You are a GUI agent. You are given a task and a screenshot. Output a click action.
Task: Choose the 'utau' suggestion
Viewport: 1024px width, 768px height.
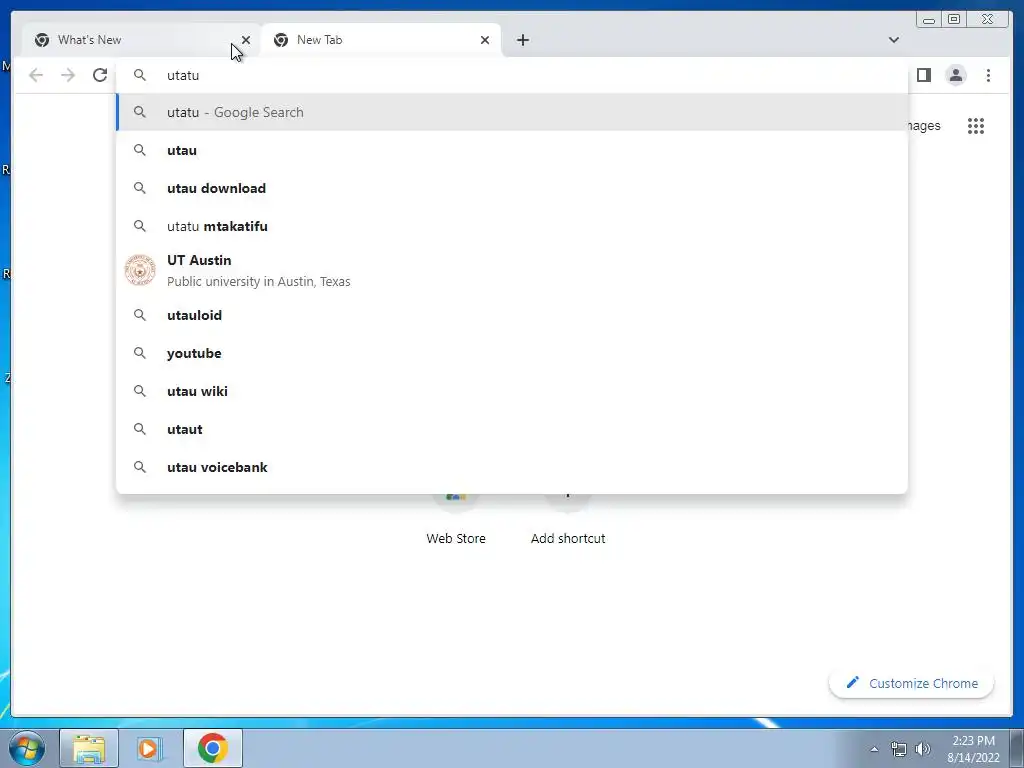pos(511,150)
